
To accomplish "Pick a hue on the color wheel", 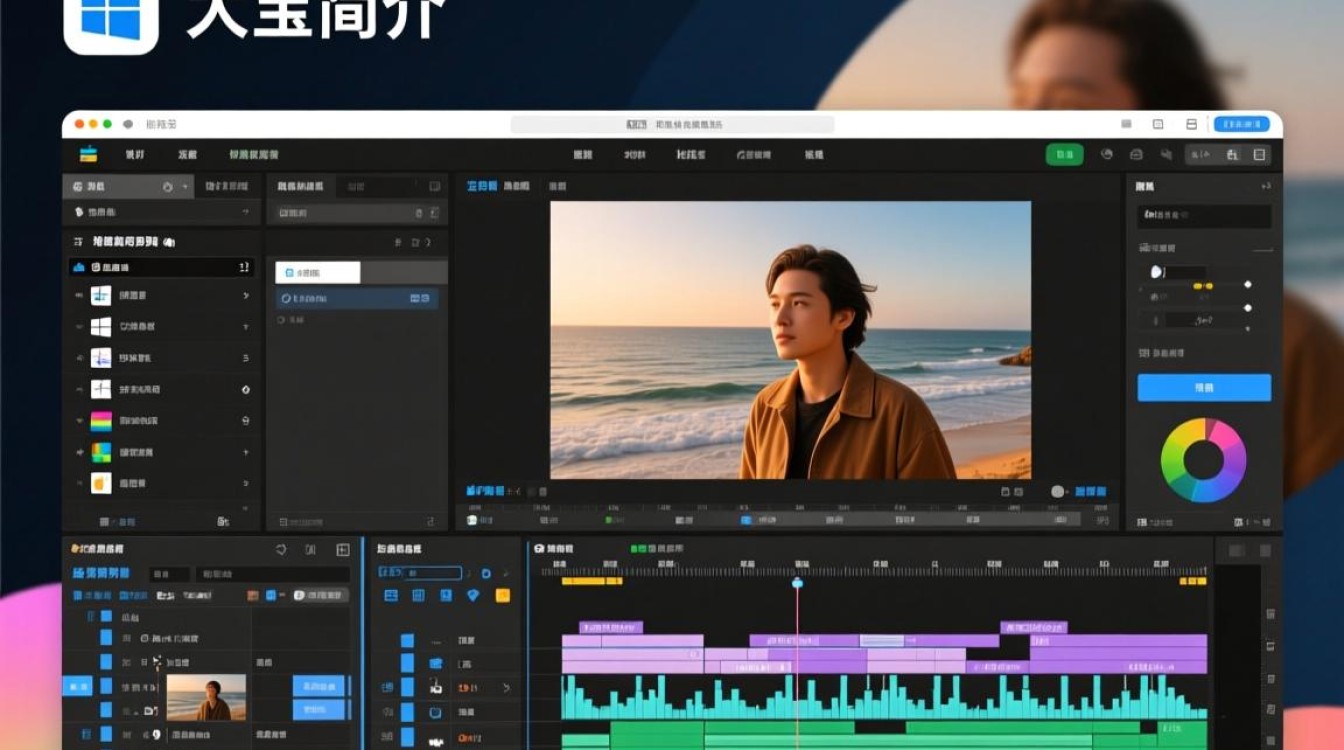I will tap(1203, 460).
